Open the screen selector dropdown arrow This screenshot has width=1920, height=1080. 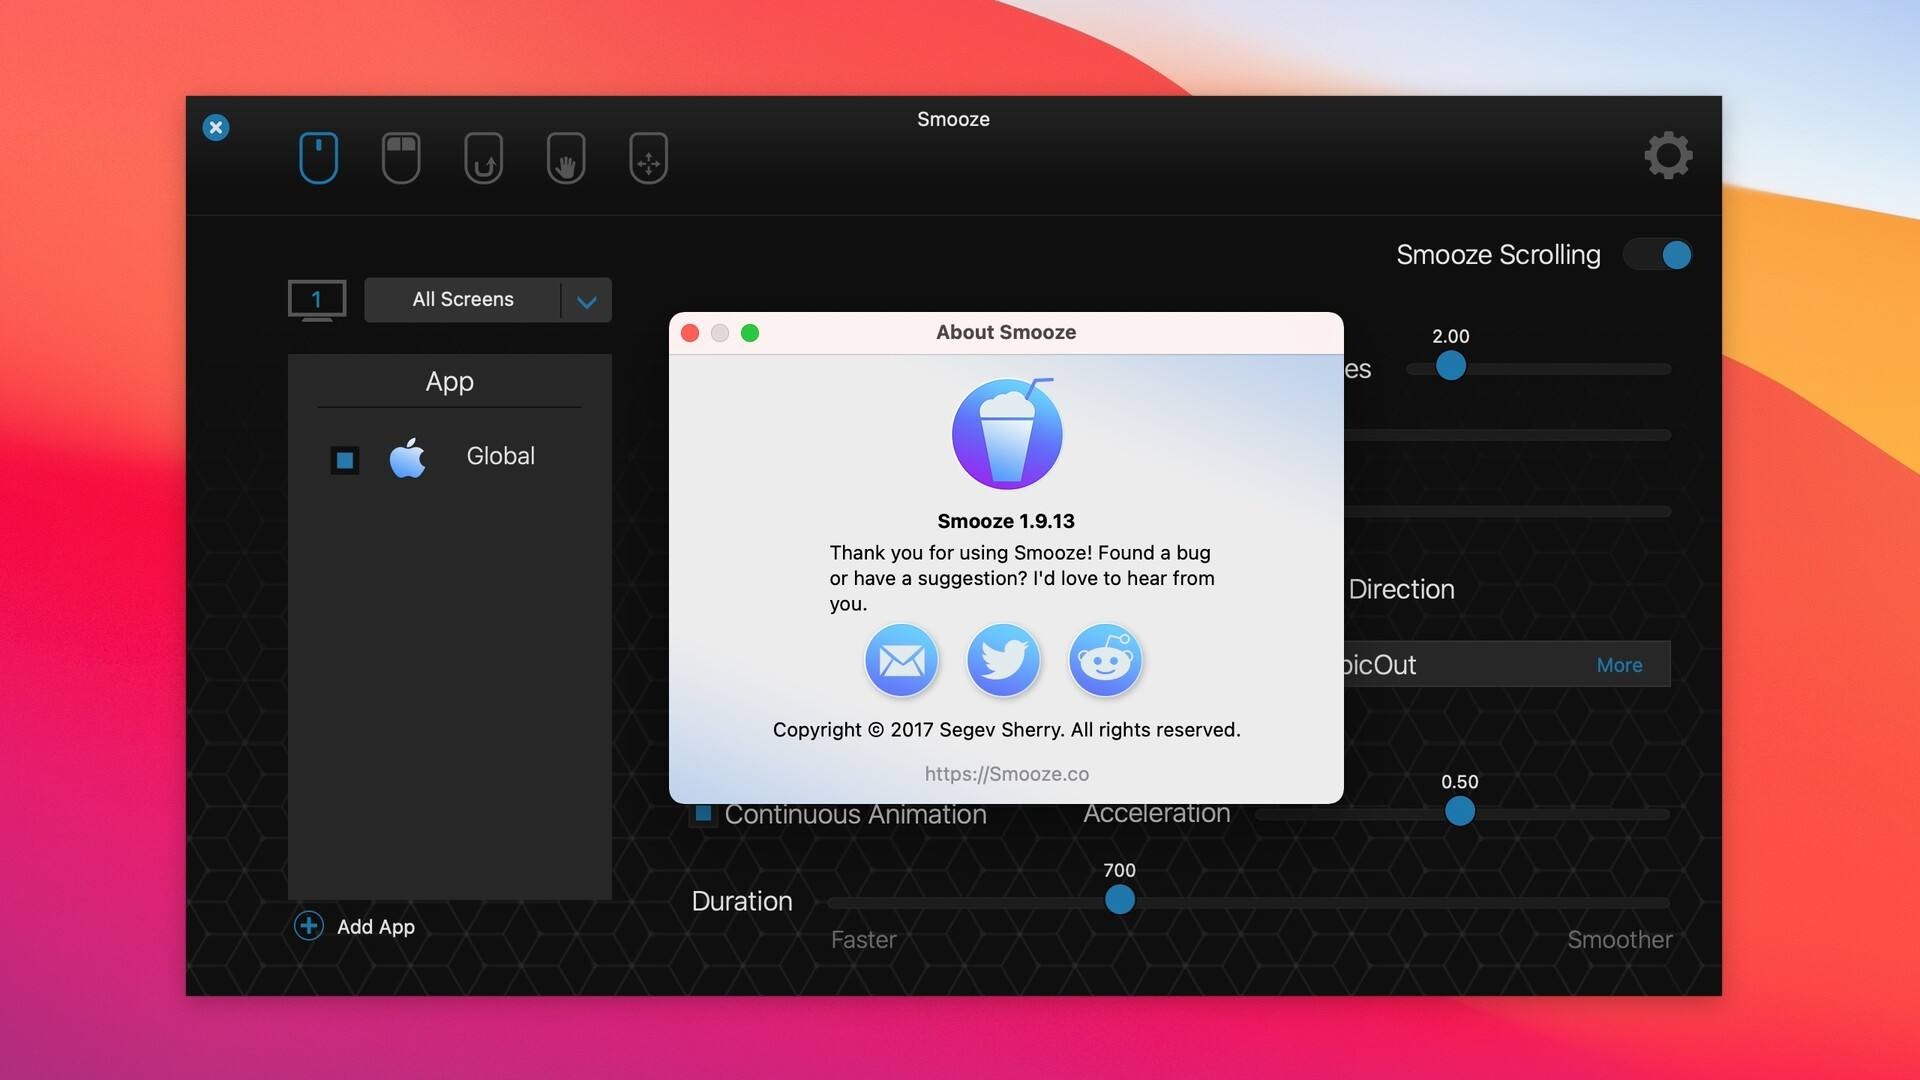click(587, 299)
